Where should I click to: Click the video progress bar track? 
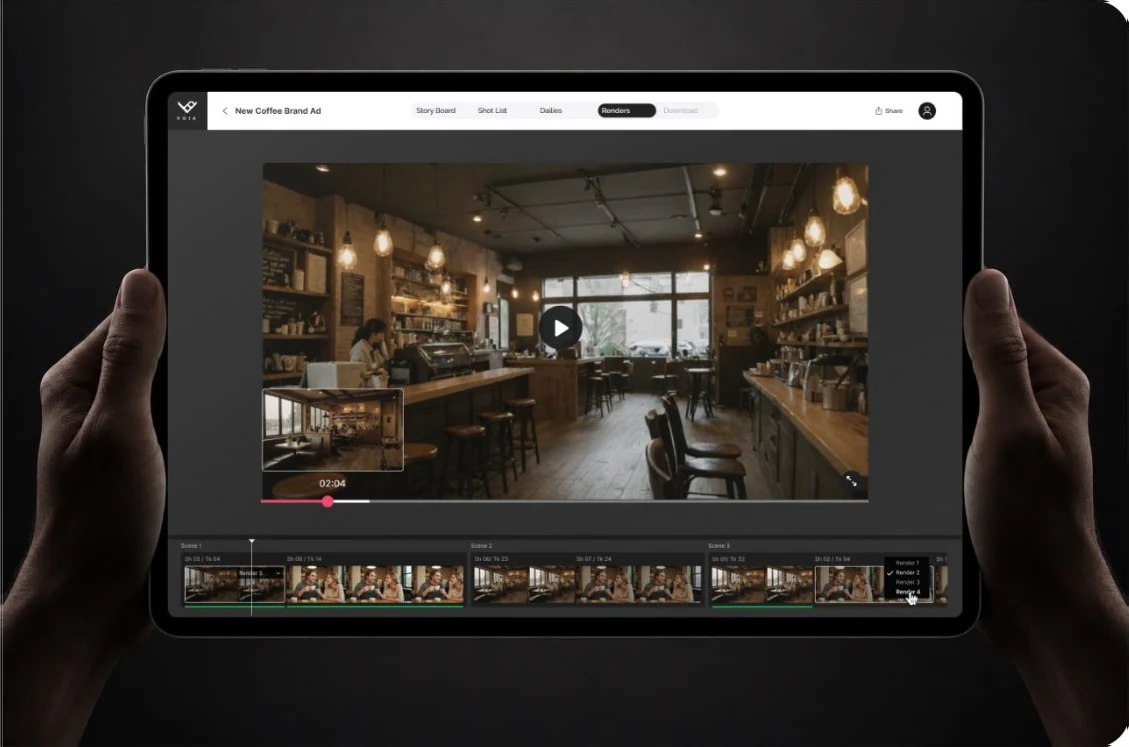click(564, 501)
